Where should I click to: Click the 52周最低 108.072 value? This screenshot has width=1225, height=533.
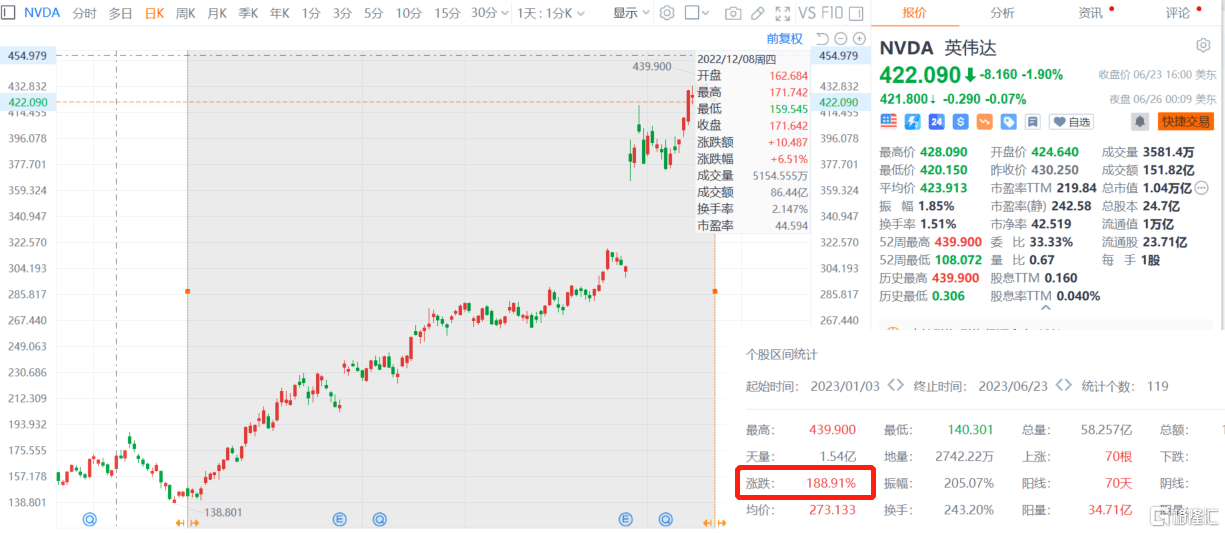(959, 260)
